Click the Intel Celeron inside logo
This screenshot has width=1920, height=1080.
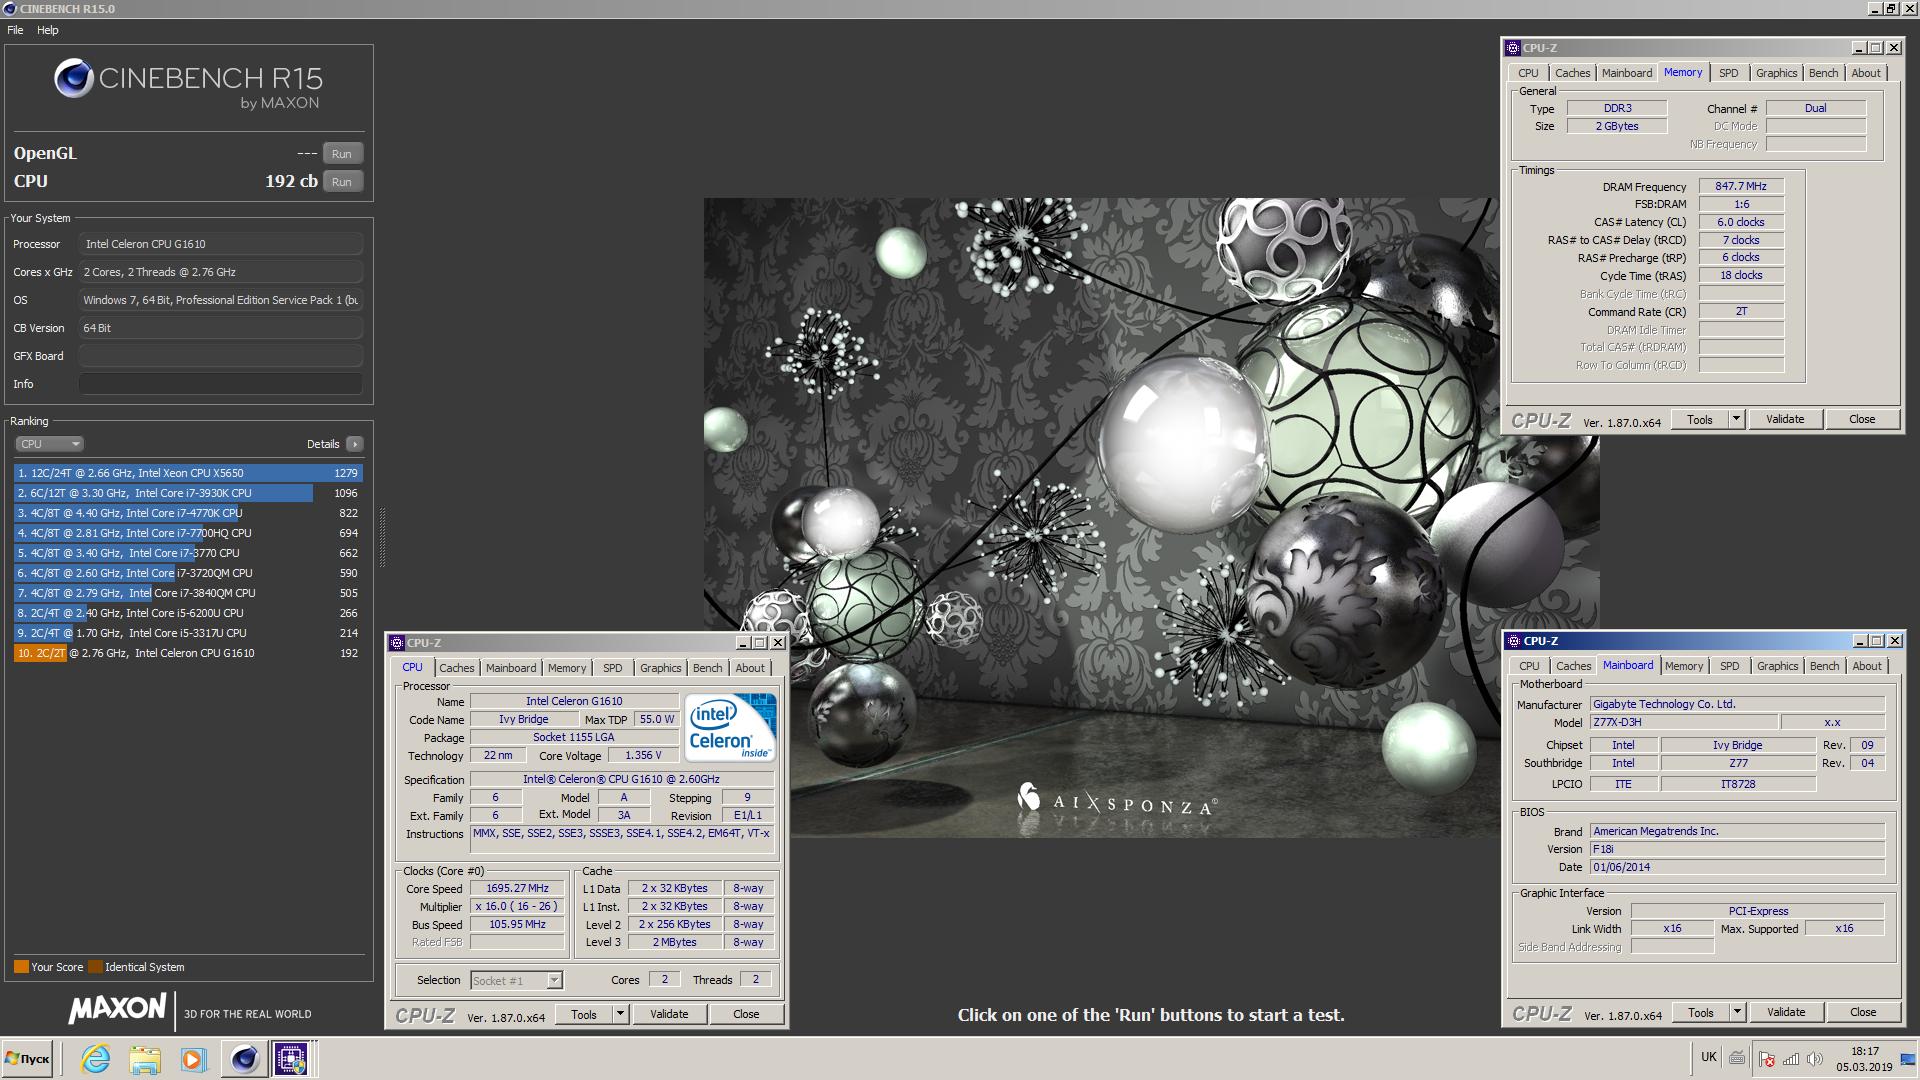pyautogui.click(x=730, y=728)
